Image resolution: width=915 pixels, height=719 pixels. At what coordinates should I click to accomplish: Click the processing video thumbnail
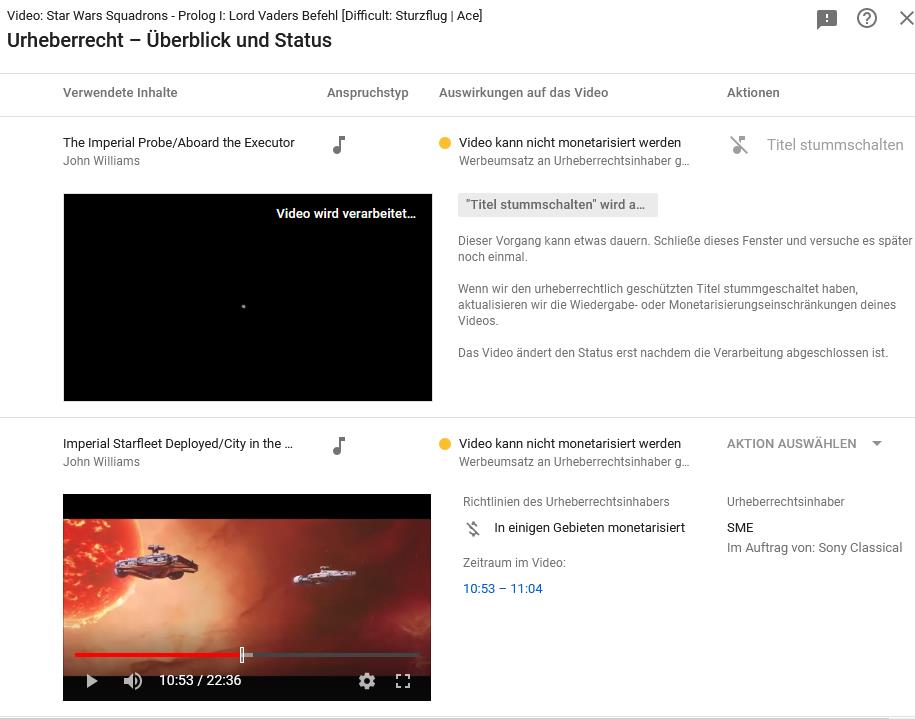pyautogui.click(x=247, y=297)
